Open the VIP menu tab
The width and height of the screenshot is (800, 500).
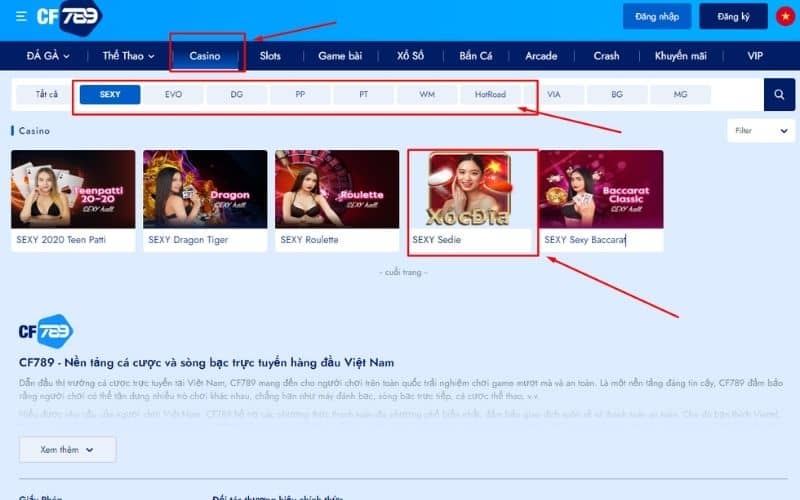(755, 56)
